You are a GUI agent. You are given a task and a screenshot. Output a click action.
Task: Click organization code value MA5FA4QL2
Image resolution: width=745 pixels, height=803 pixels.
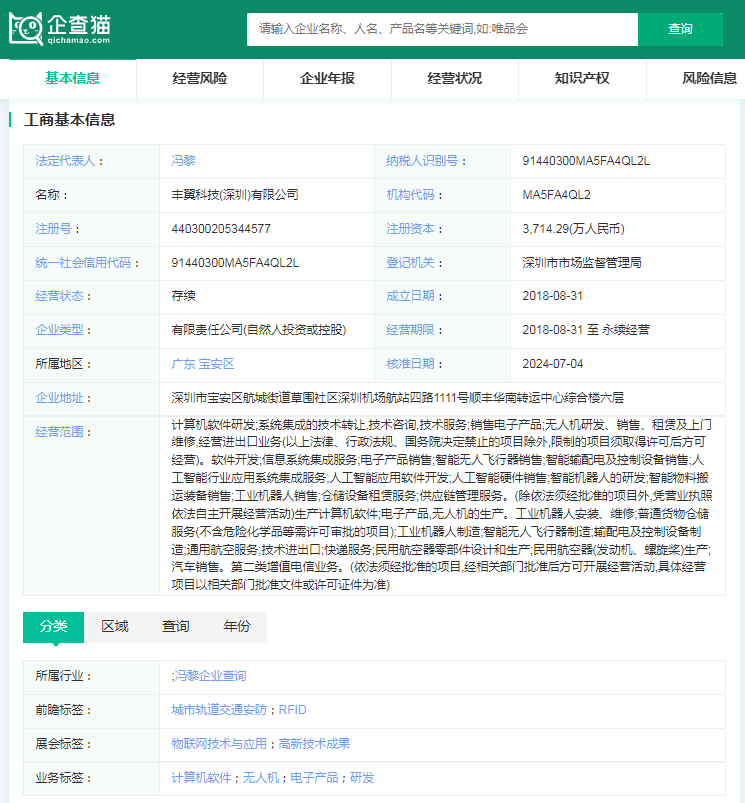point(557,195)
